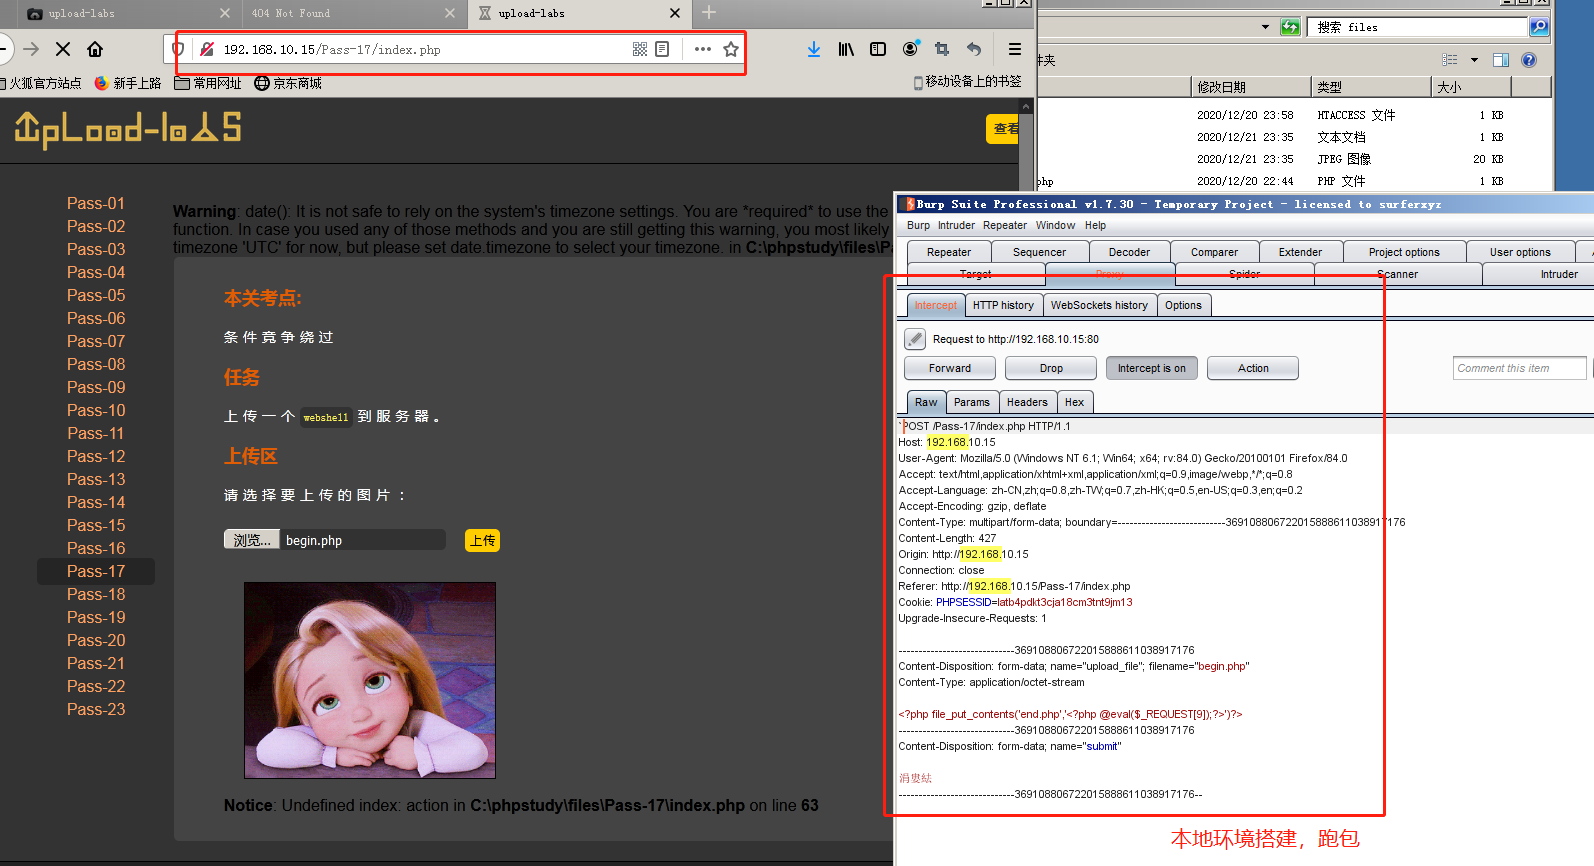
Task: Open the Project options tab in Burp
Action: click(1404, 252)
